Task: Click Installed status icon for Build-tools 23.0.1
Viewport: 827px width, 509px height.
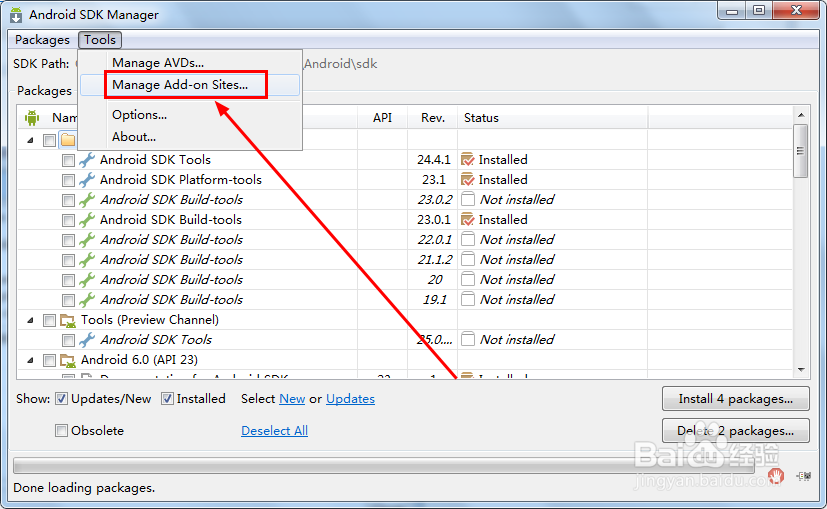Action: click(x=467, y=220)
